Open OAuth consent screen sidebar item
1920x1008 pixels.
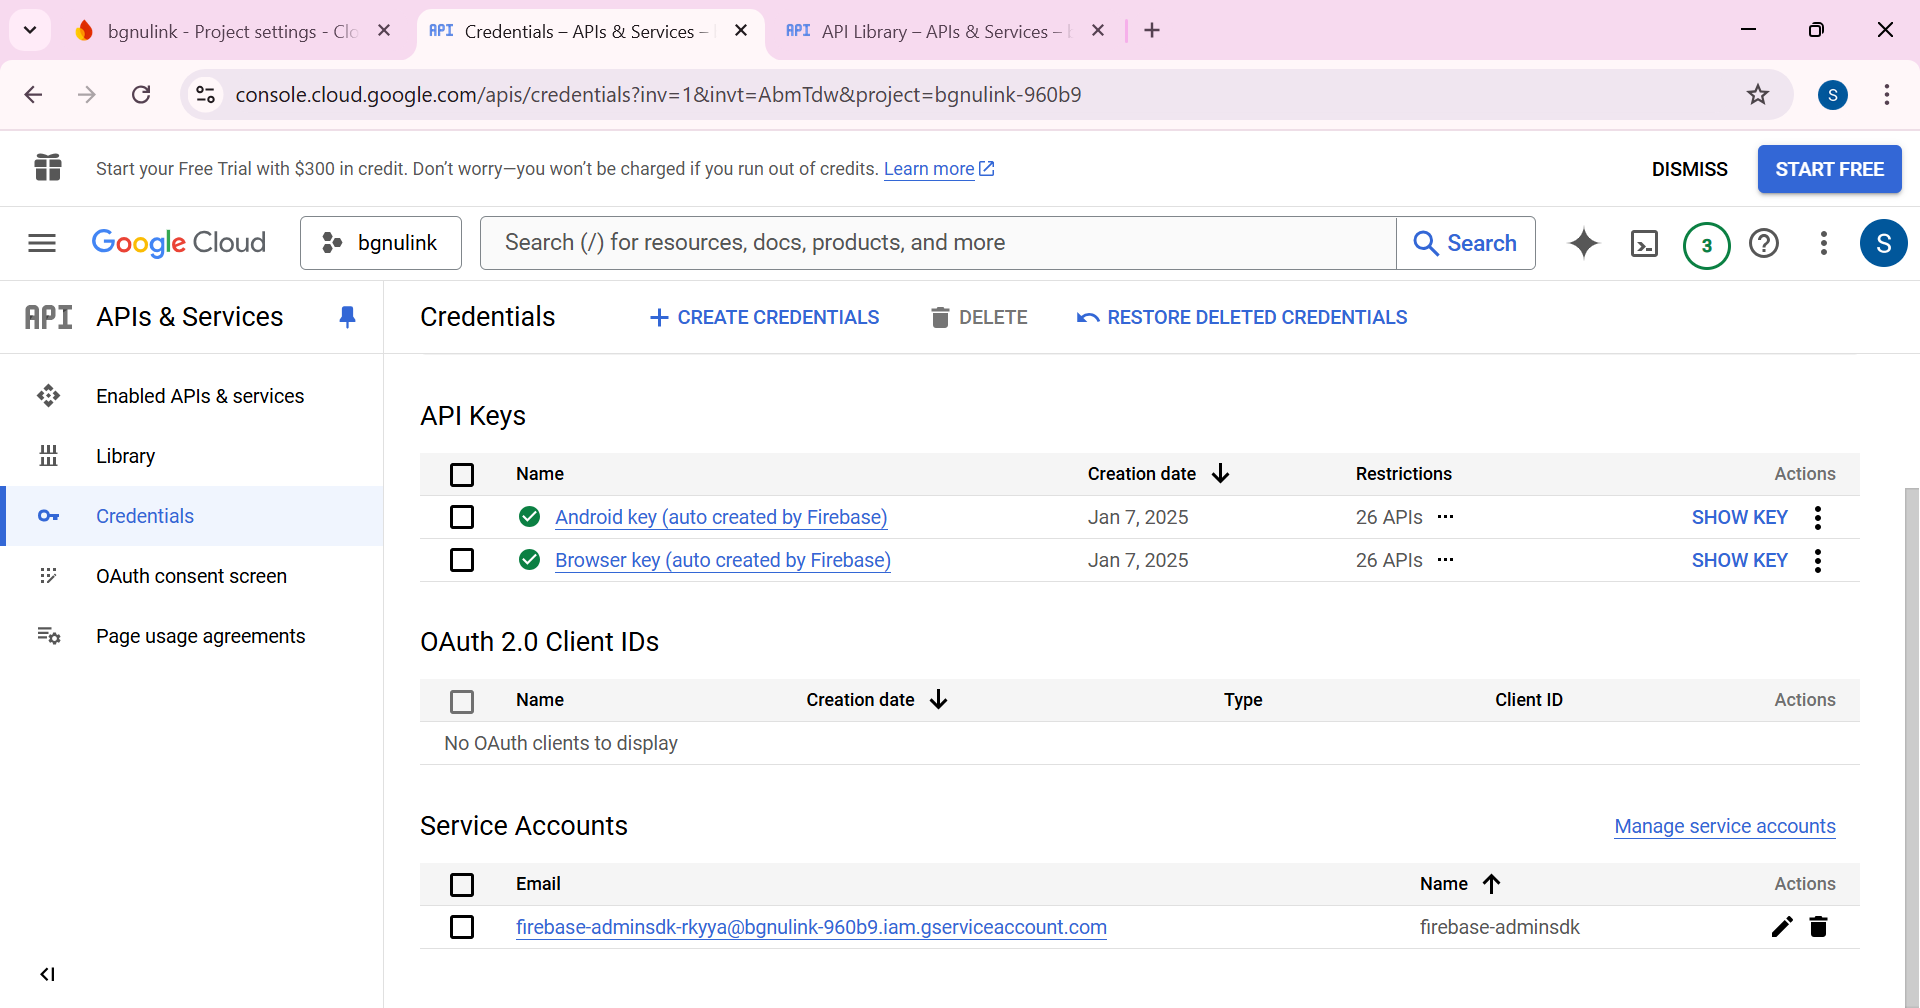pyautogui.click(x=191, y=576)
